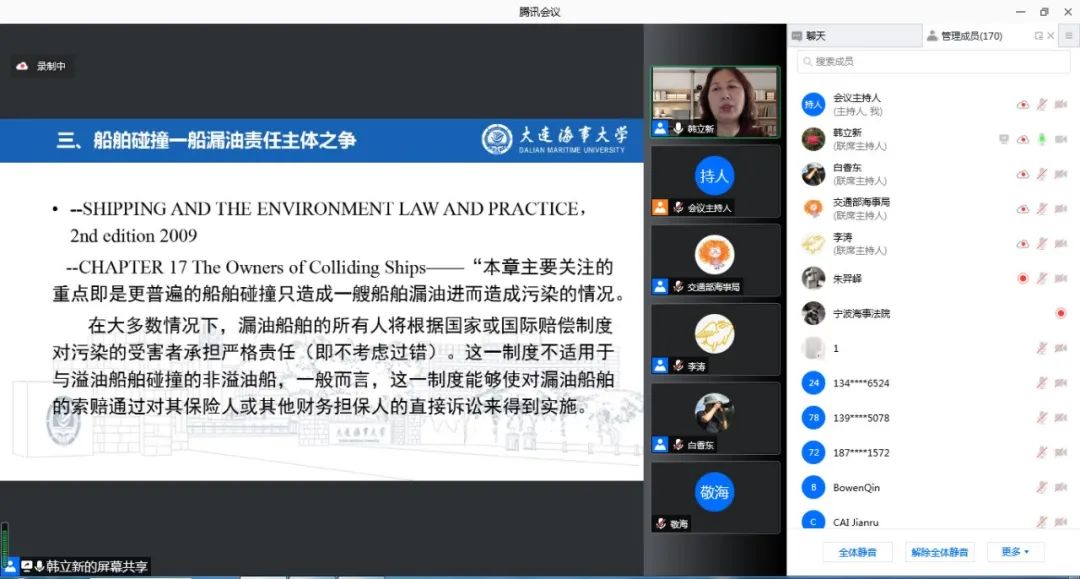Click 朱羿嶂's red recording icon
Screen dimensions: 1080x579
click(1022, 278)
